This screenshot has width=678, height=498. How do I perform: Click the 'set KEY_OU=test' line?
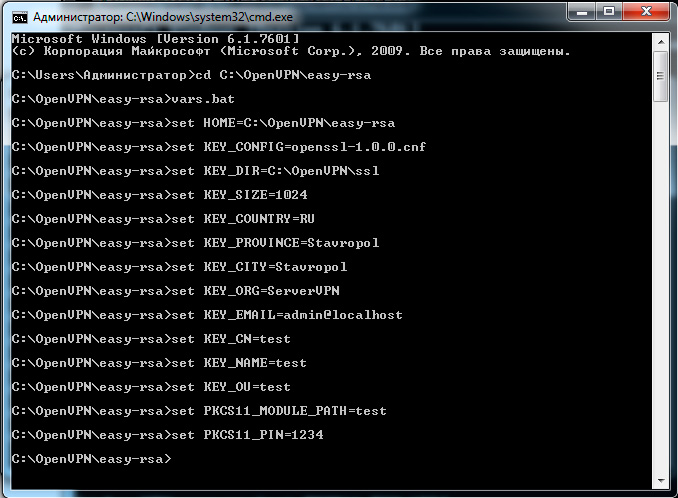tap(151, 387)
